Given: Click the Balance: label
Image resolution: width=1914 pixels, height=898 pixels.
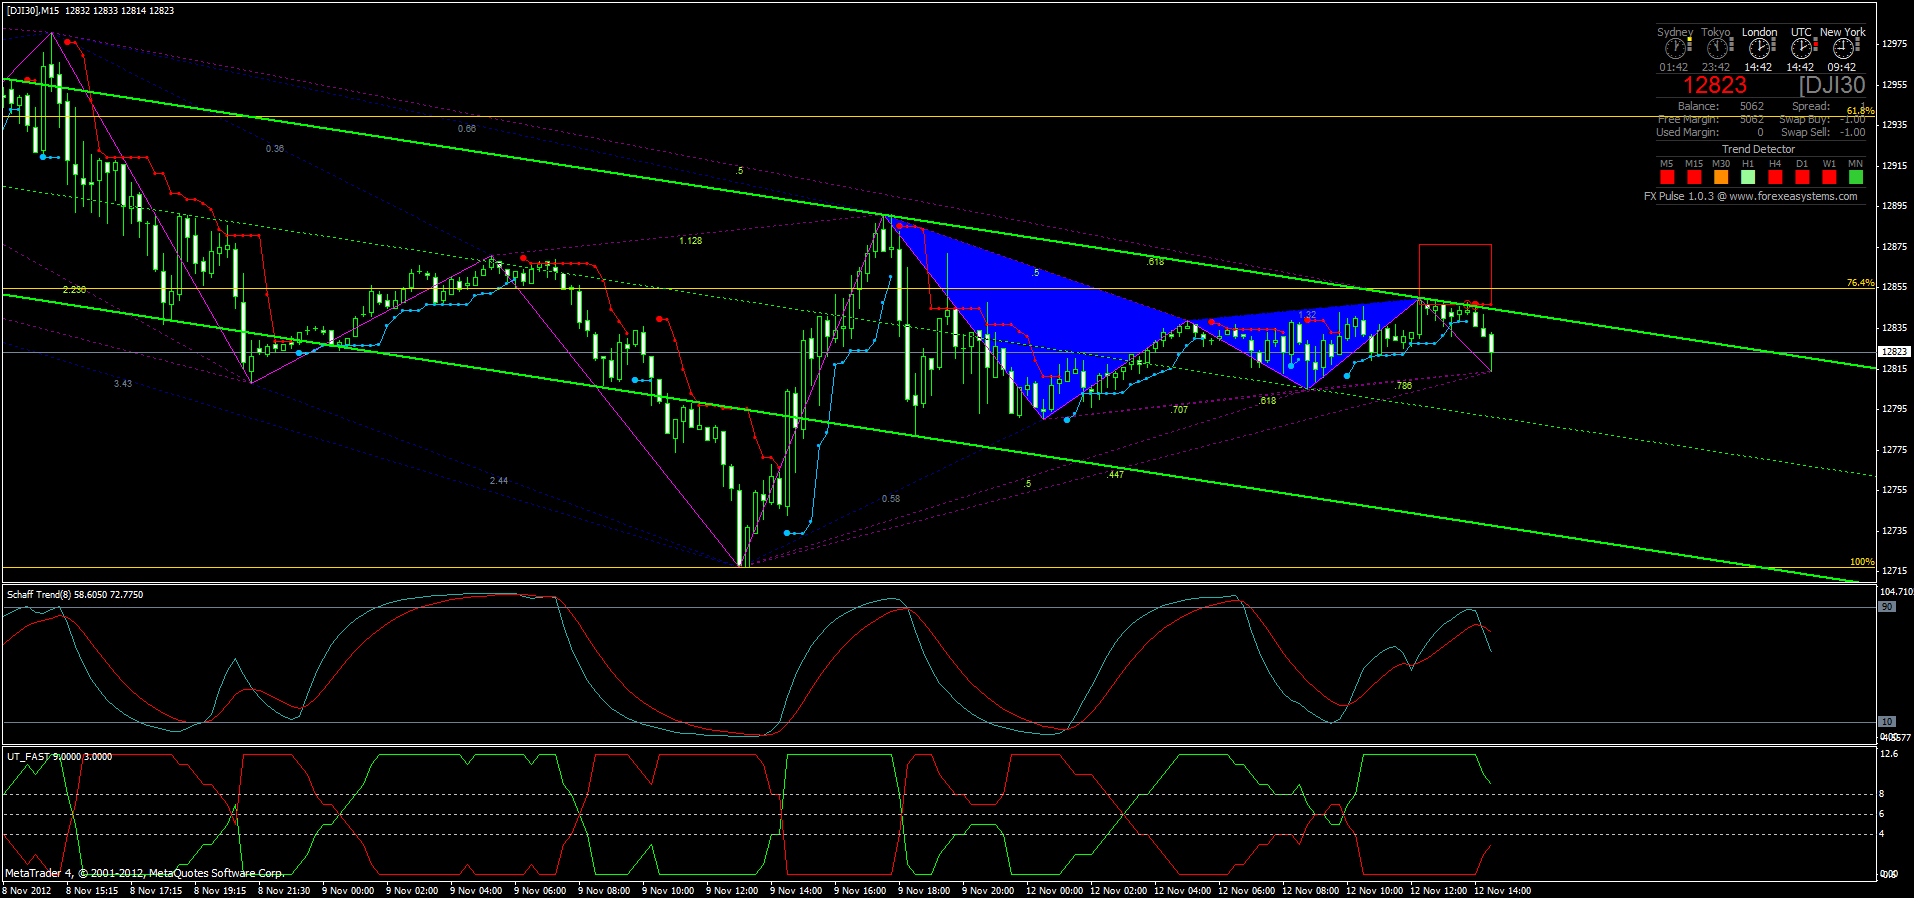Looking at the screenshot, I should (x=1698, y=106).
